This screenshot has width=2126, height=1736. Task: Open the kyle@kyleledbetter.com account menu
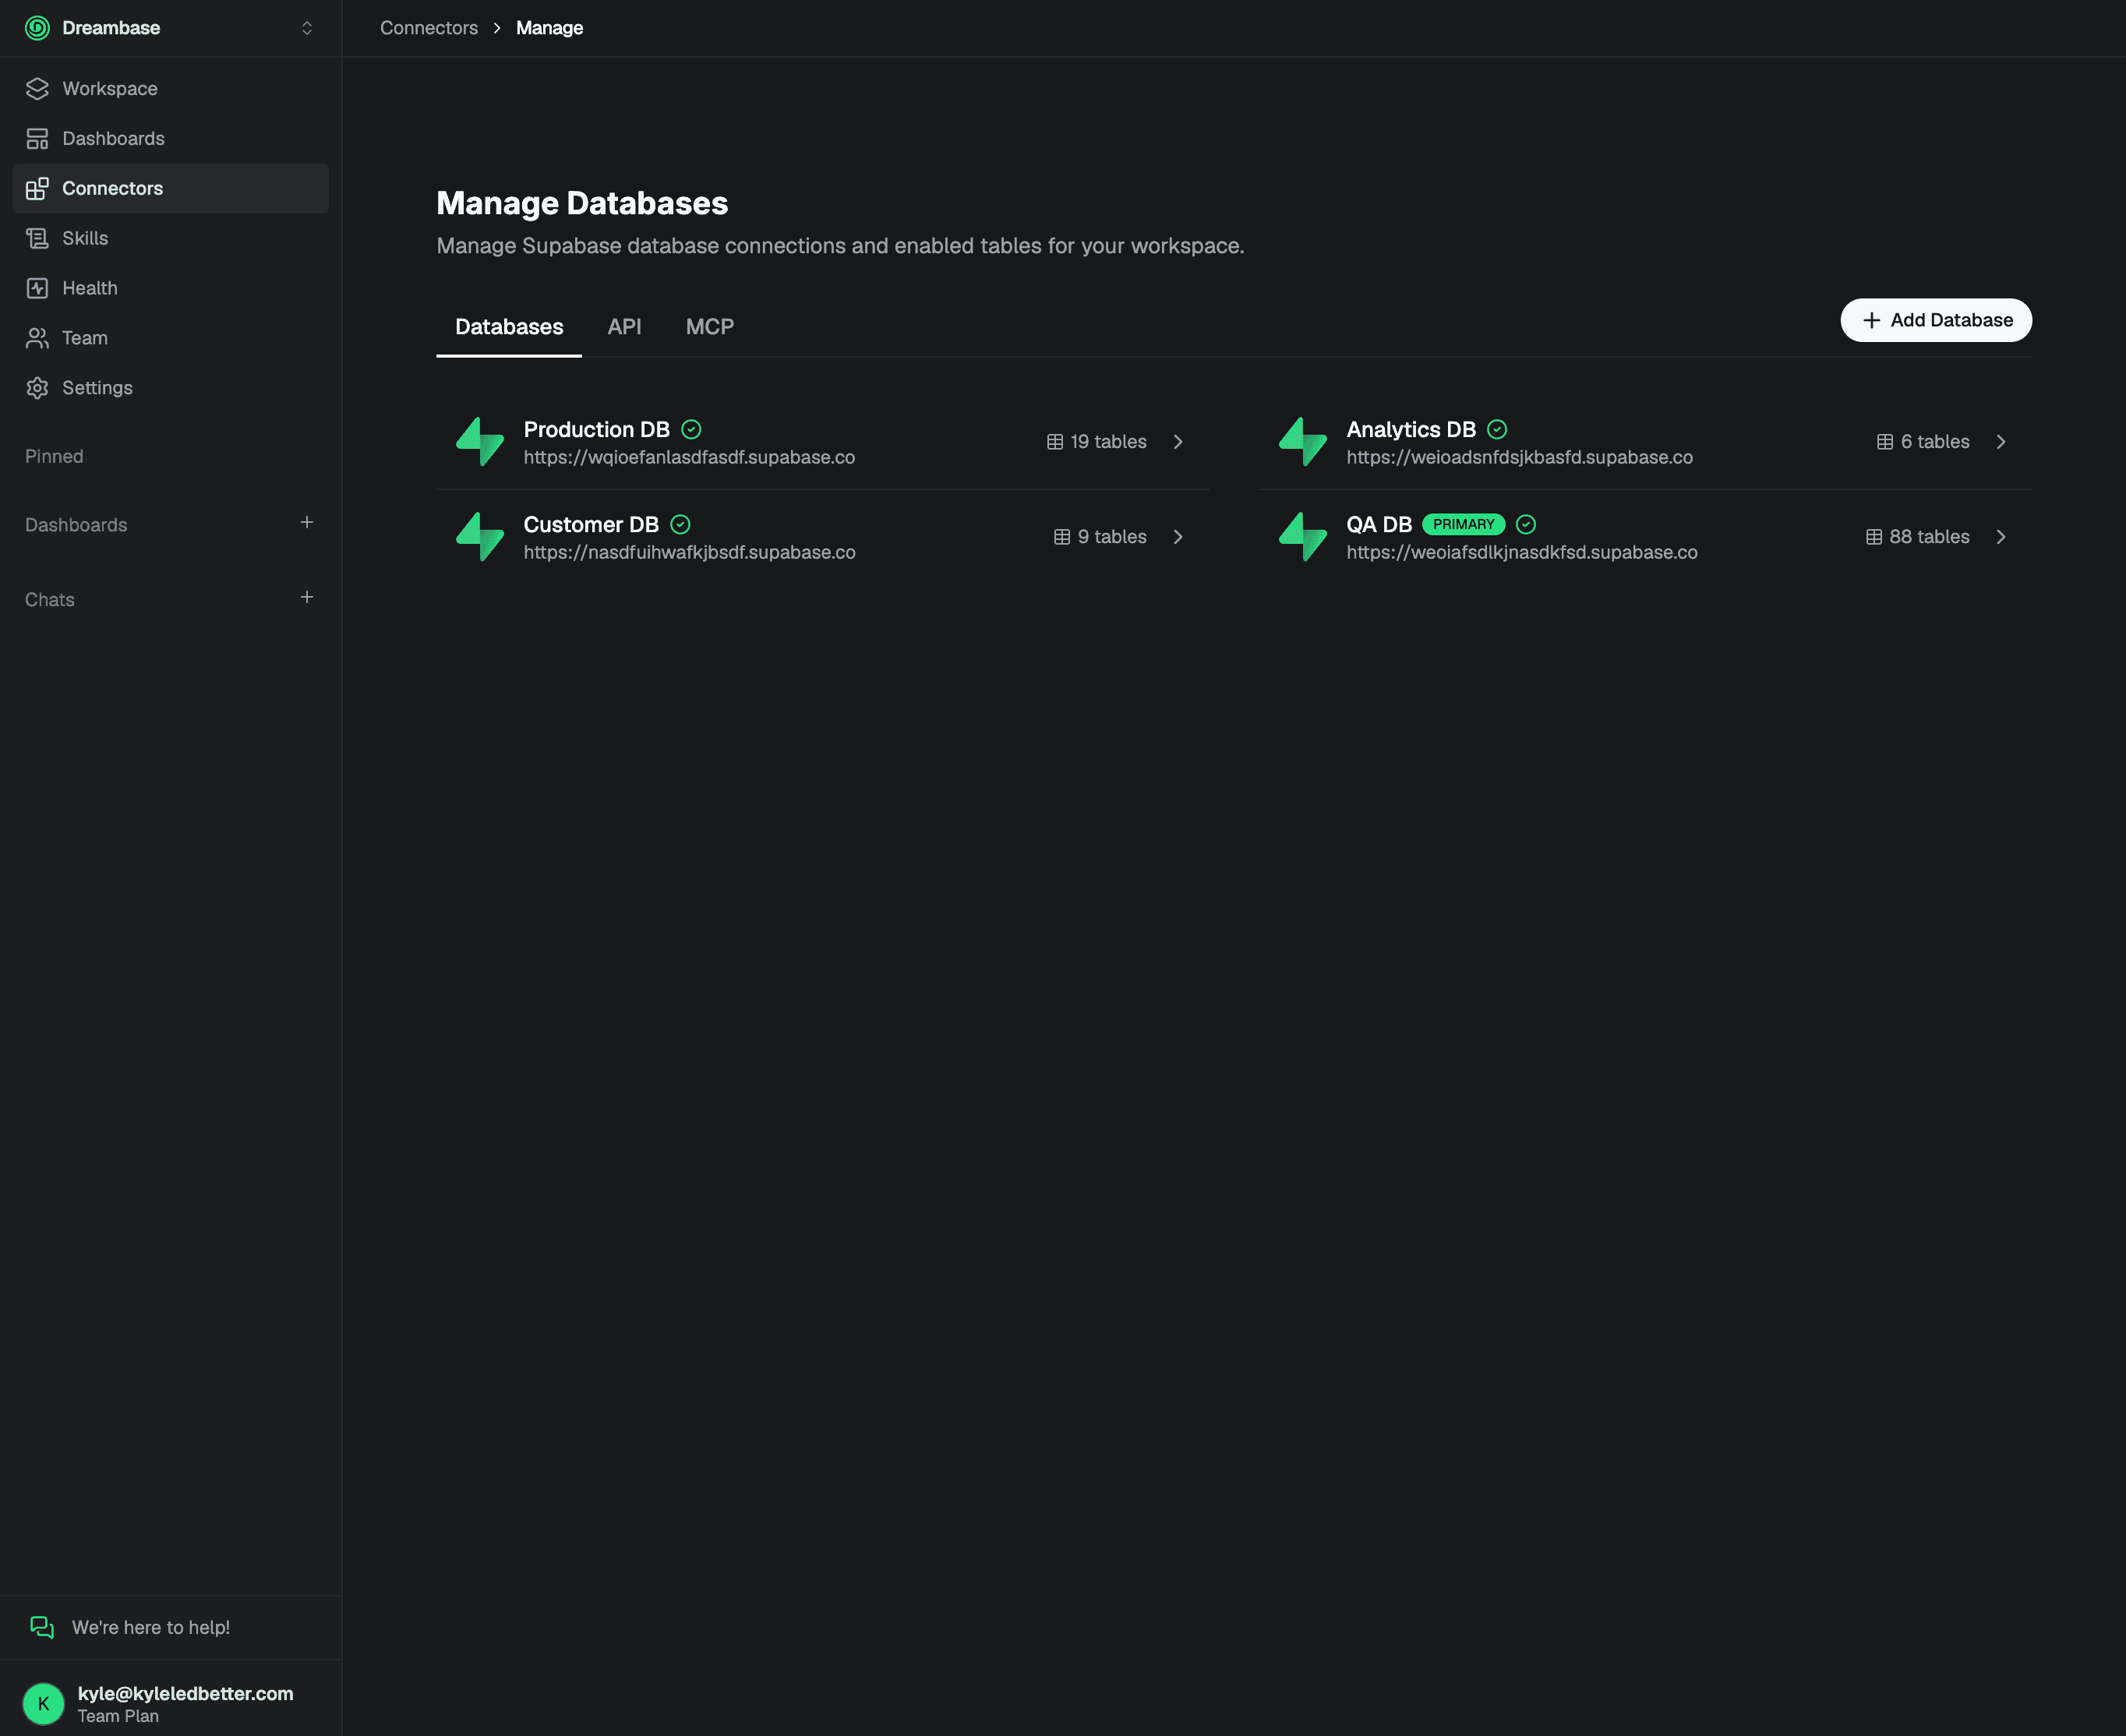186,1693
